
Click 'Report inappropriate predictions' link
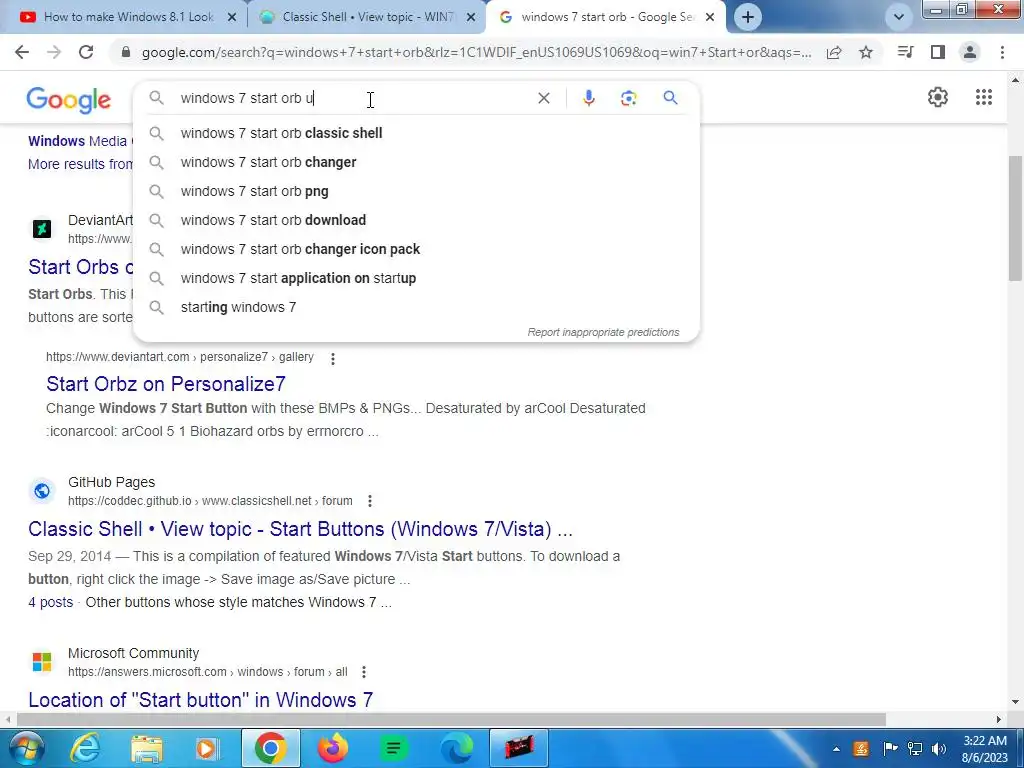603,332
